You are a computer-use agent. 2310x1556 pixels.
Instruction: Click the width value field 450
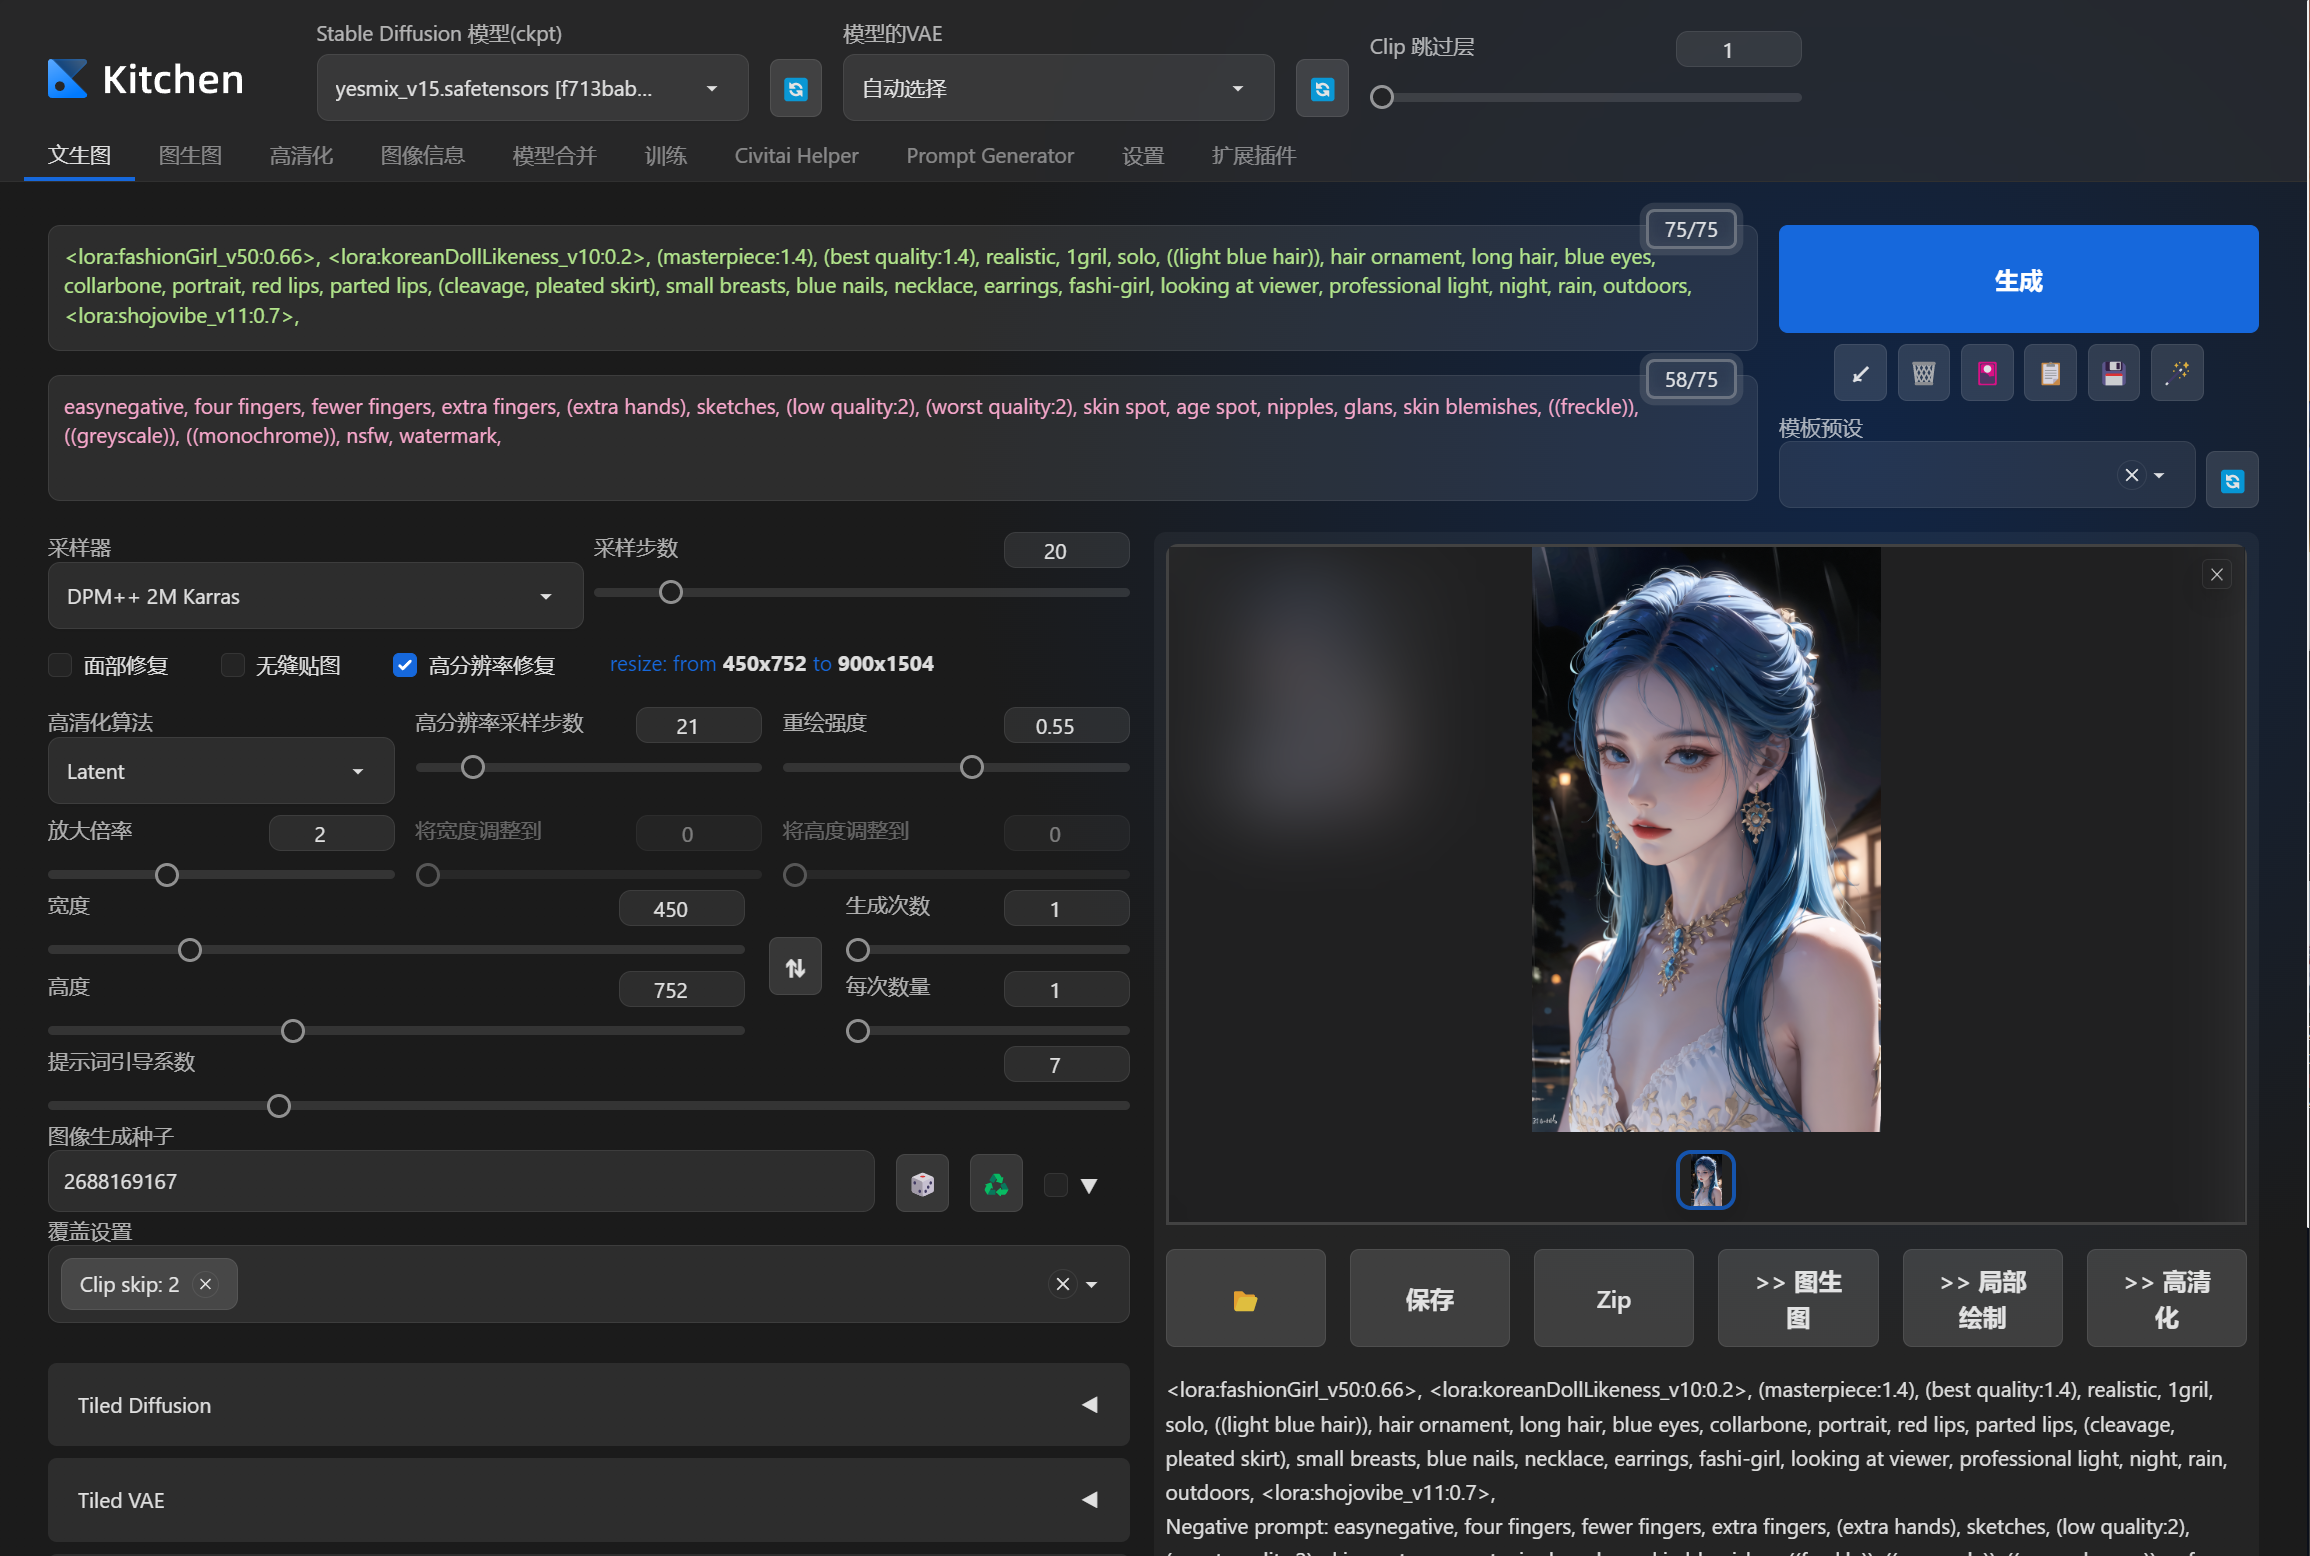tap(681, 909)
